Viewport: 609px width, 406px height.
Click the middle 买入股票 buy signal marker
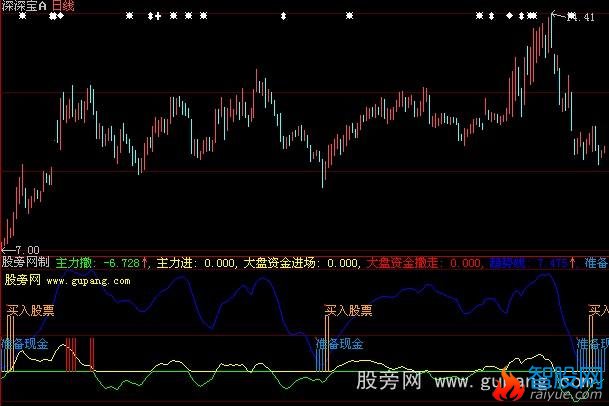point(349,310)
